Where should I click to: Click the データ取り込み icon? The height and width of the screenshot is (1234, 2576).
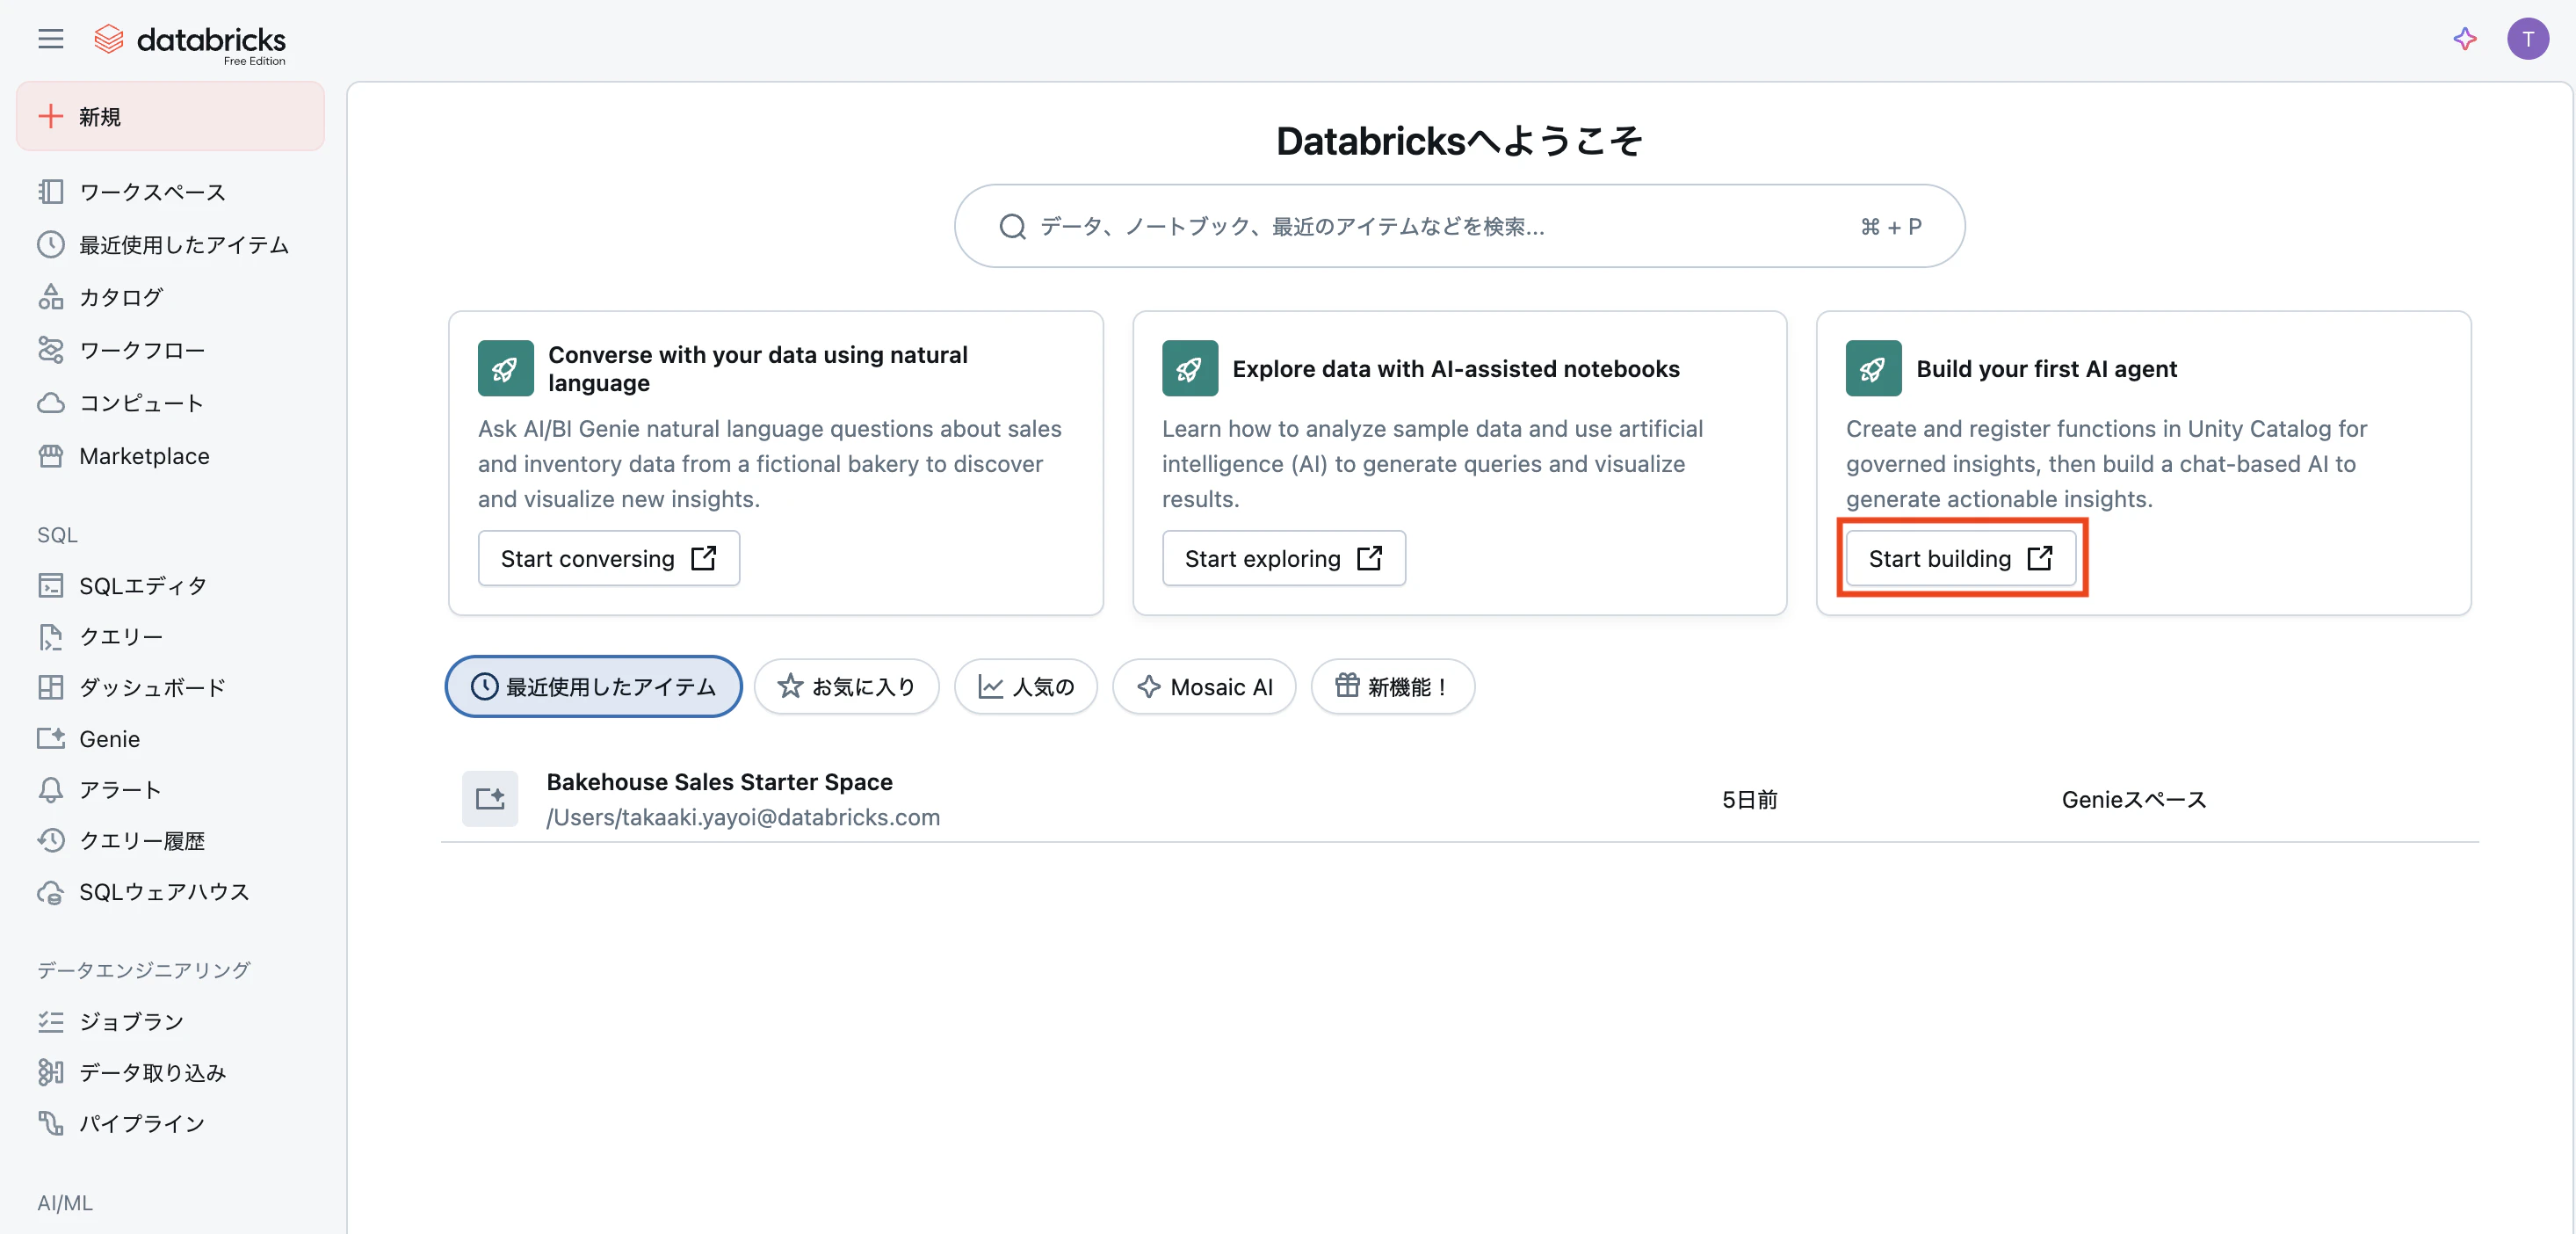(50, 1073)
